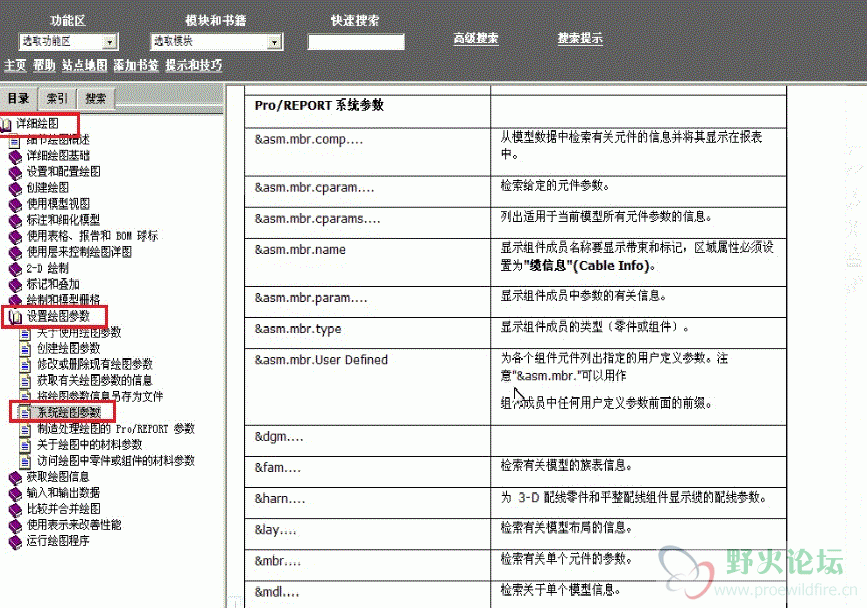Click the 访问绘图中零件或组件的材料参数 page icon
Image resolution: width=867 pixels, height=608 pixels.
coord(25,461)
